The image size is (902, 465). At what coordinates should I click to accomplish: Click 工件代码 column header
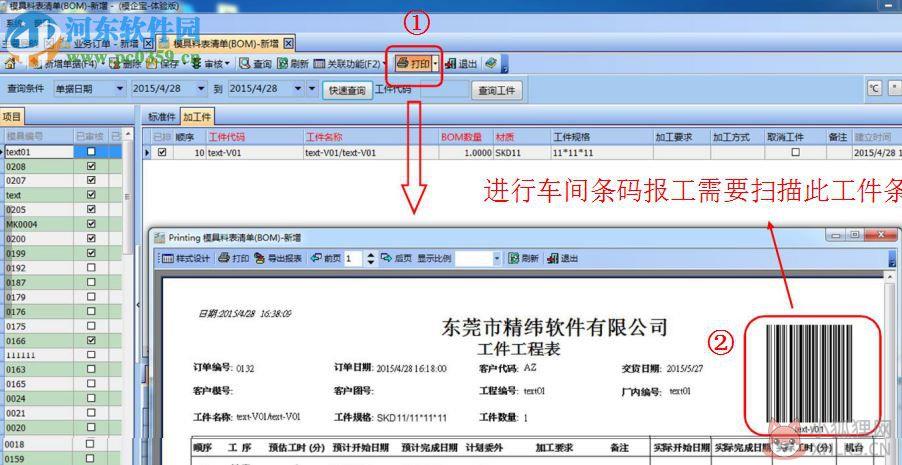coord(254,138)
